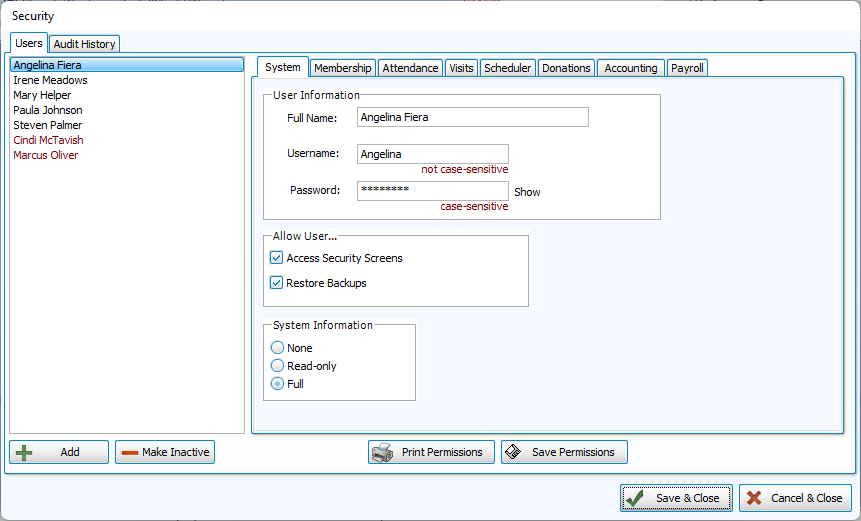Select the Full radio button
Screen dimensions: 861x521
click(x=277, y=384)
